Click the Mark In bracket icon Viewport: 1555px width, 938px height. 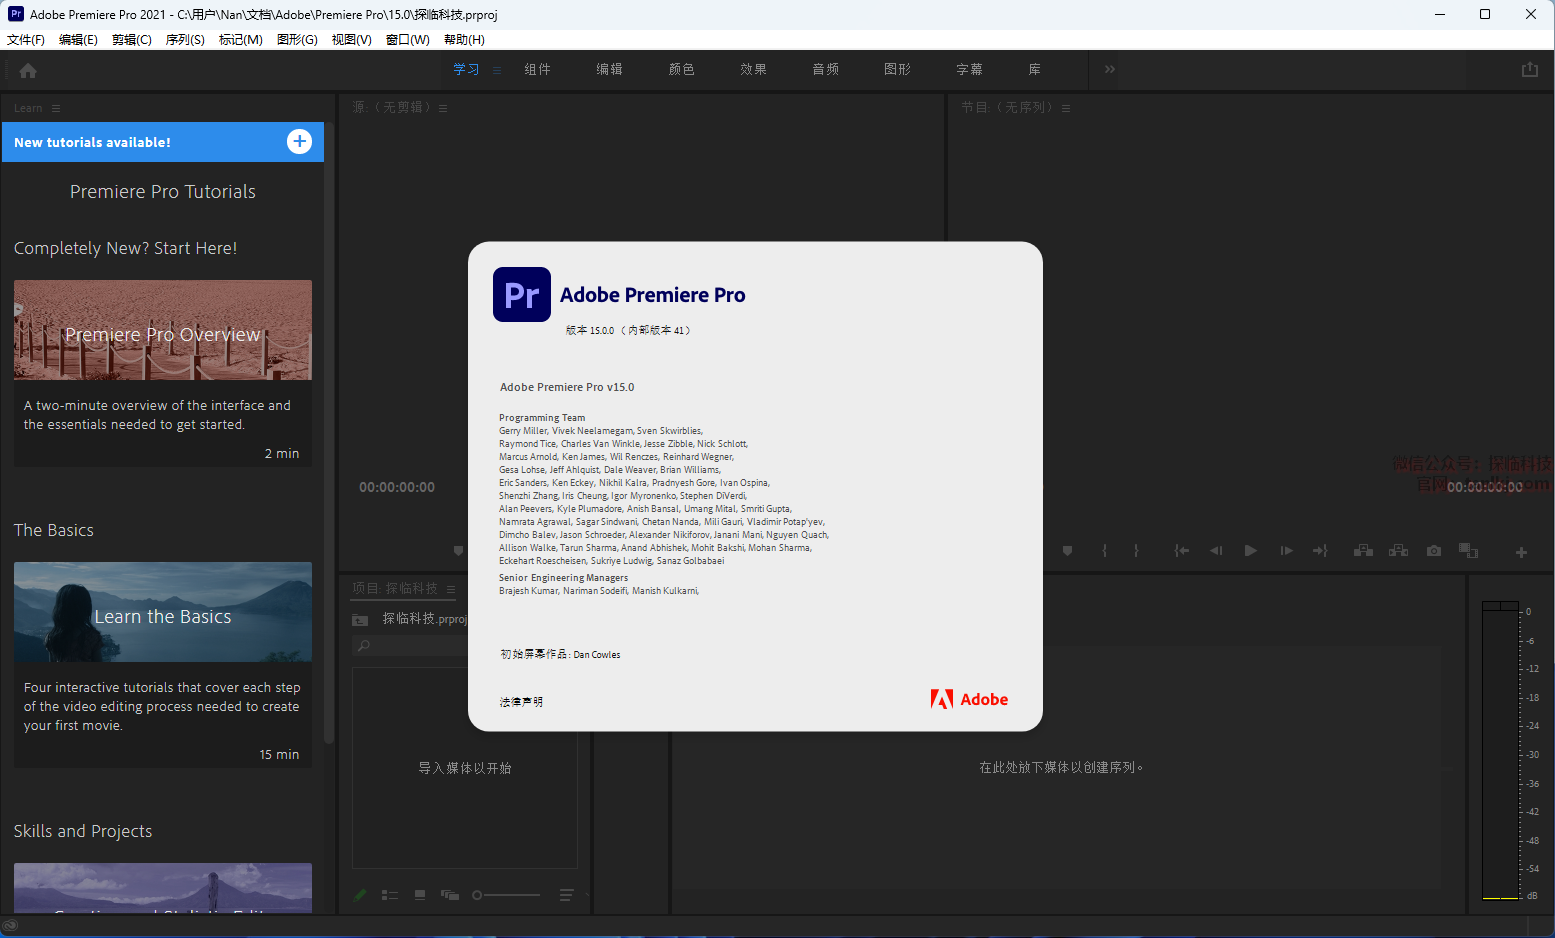point(1104,551)
